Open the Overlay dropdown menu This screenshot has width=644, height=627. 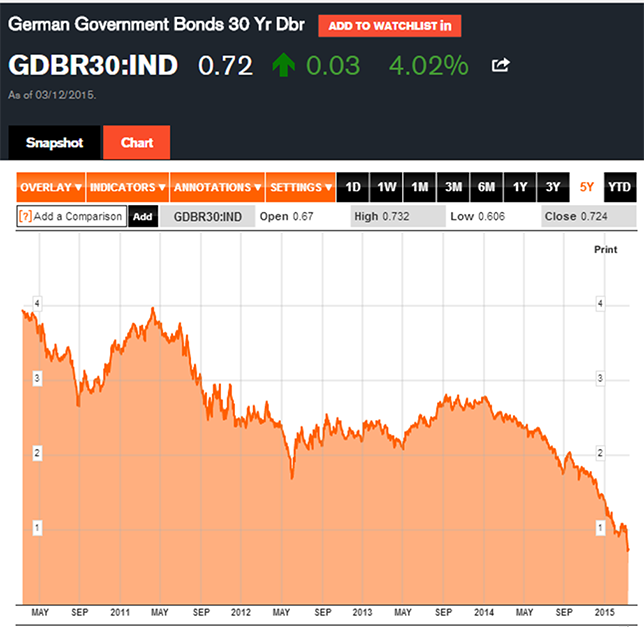coord(50,187)
